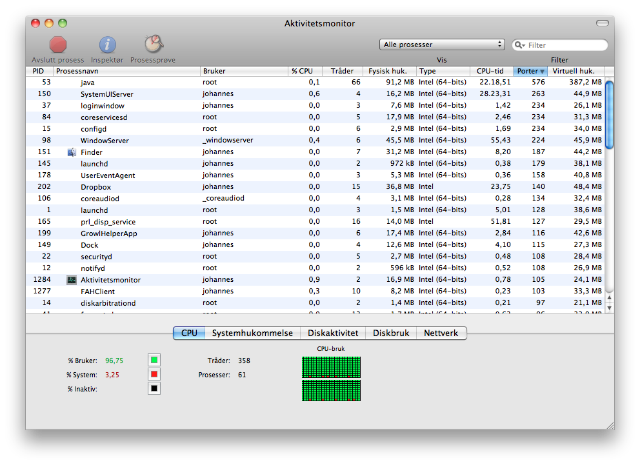Select the configd process row
The height and width of the screenshot is (464, 639).
click(316, 129)
